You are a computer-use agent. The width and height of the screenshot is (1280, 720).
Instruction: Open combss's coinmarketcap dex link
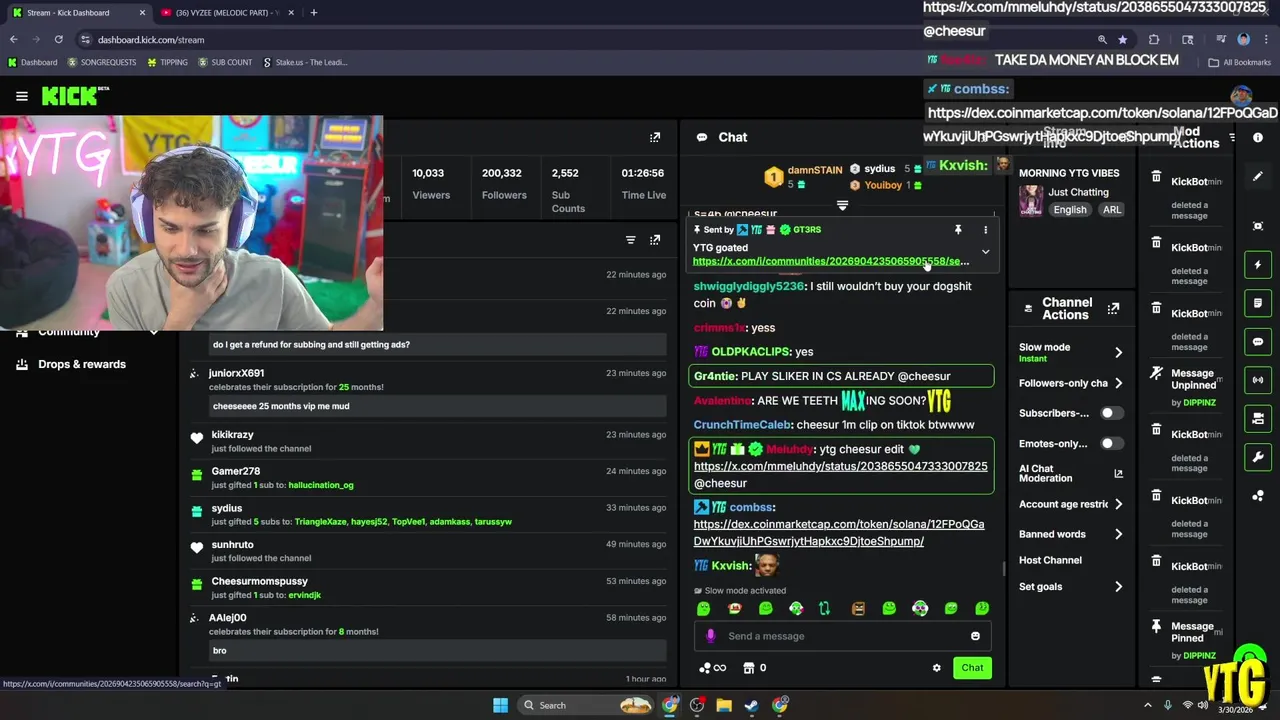[x=839, y=533]
